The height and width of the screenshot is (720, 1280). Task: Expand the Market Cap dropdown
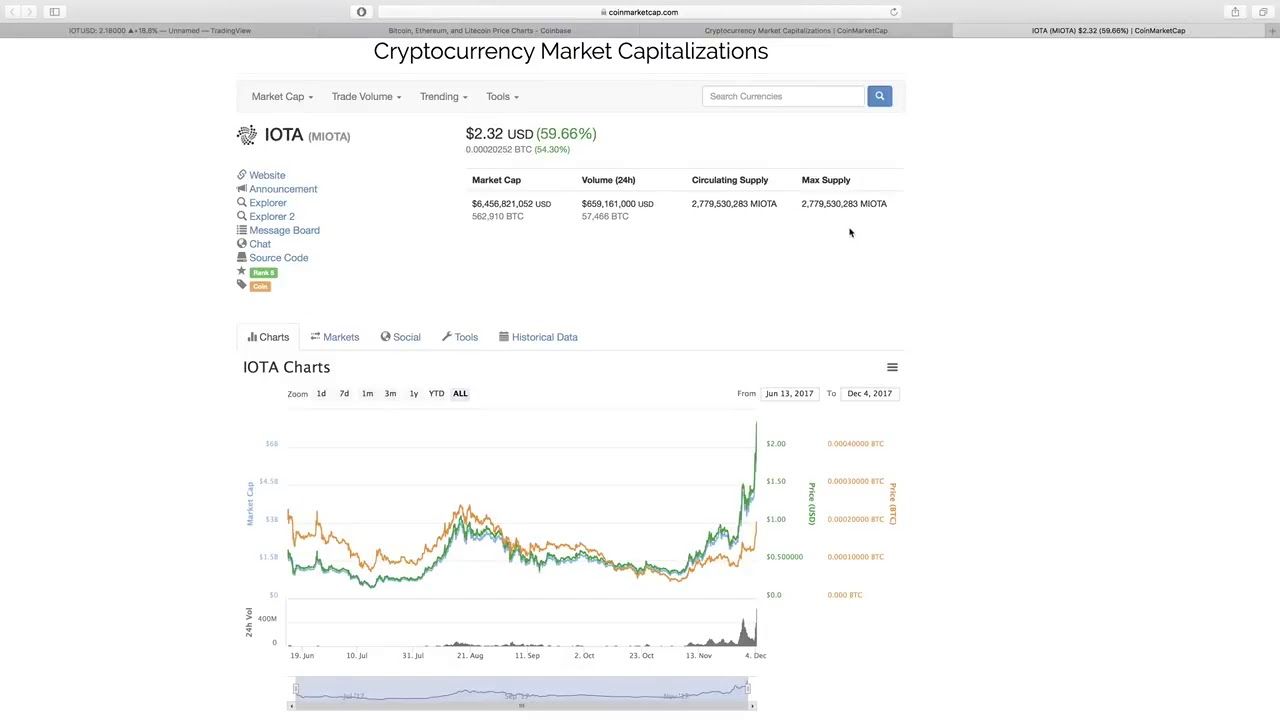click(x=282, y=96)
